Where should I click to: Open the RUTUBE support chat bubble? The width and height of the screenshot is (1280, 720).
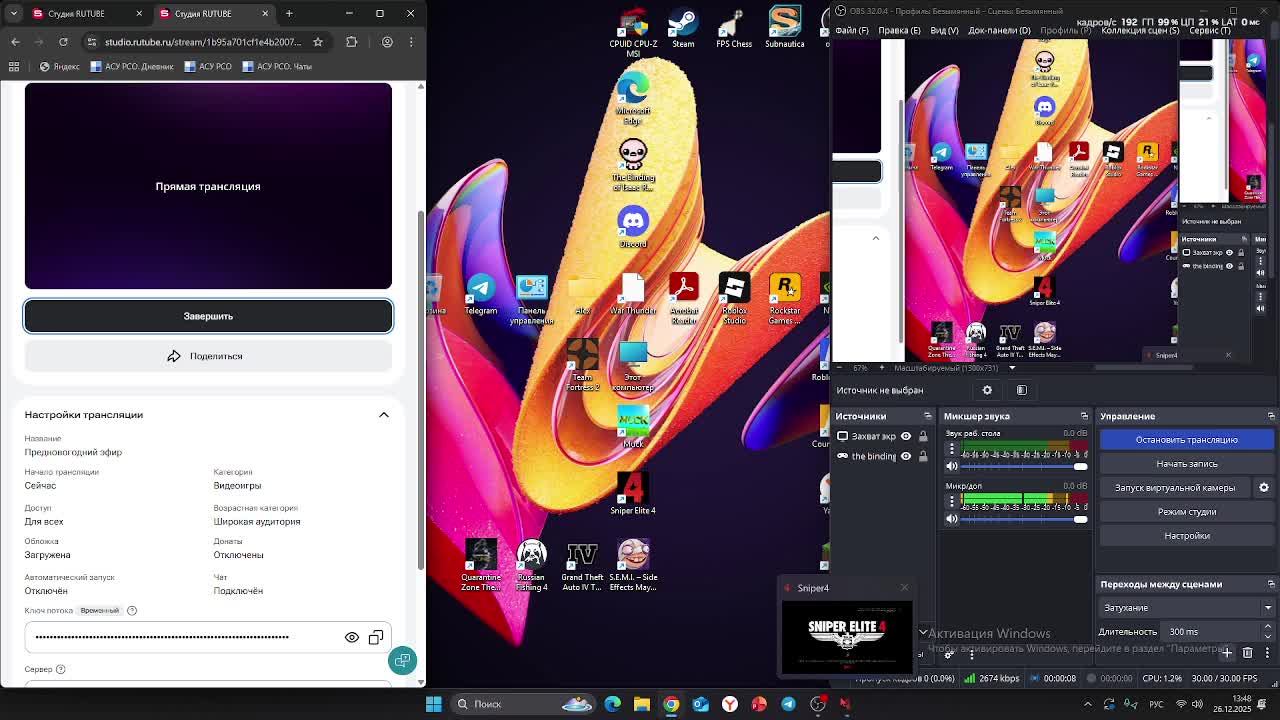(402, 660)
